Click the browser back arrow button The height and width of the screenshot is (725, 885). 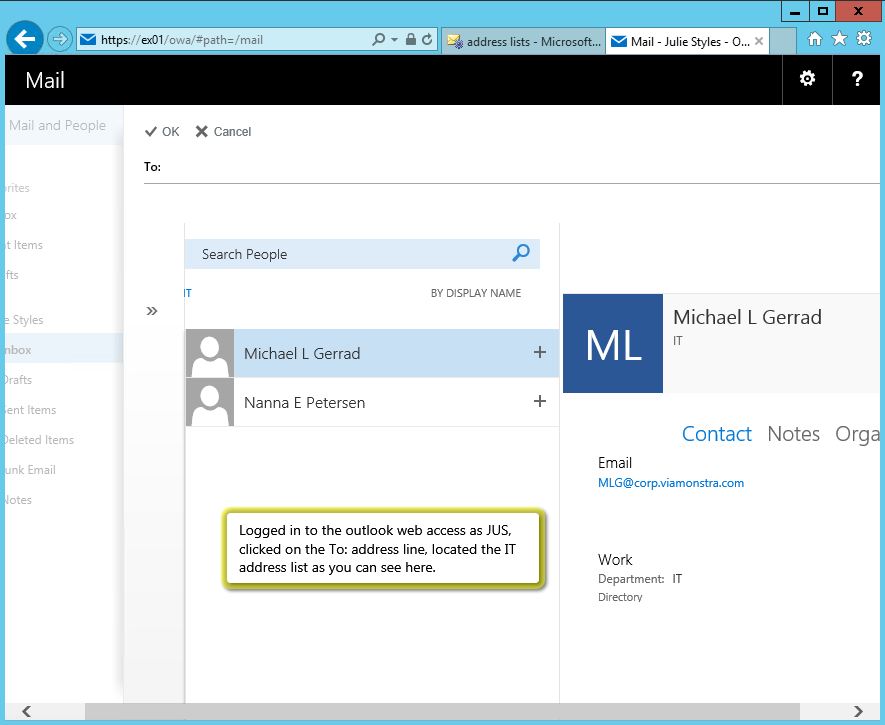tap(25, 40)
